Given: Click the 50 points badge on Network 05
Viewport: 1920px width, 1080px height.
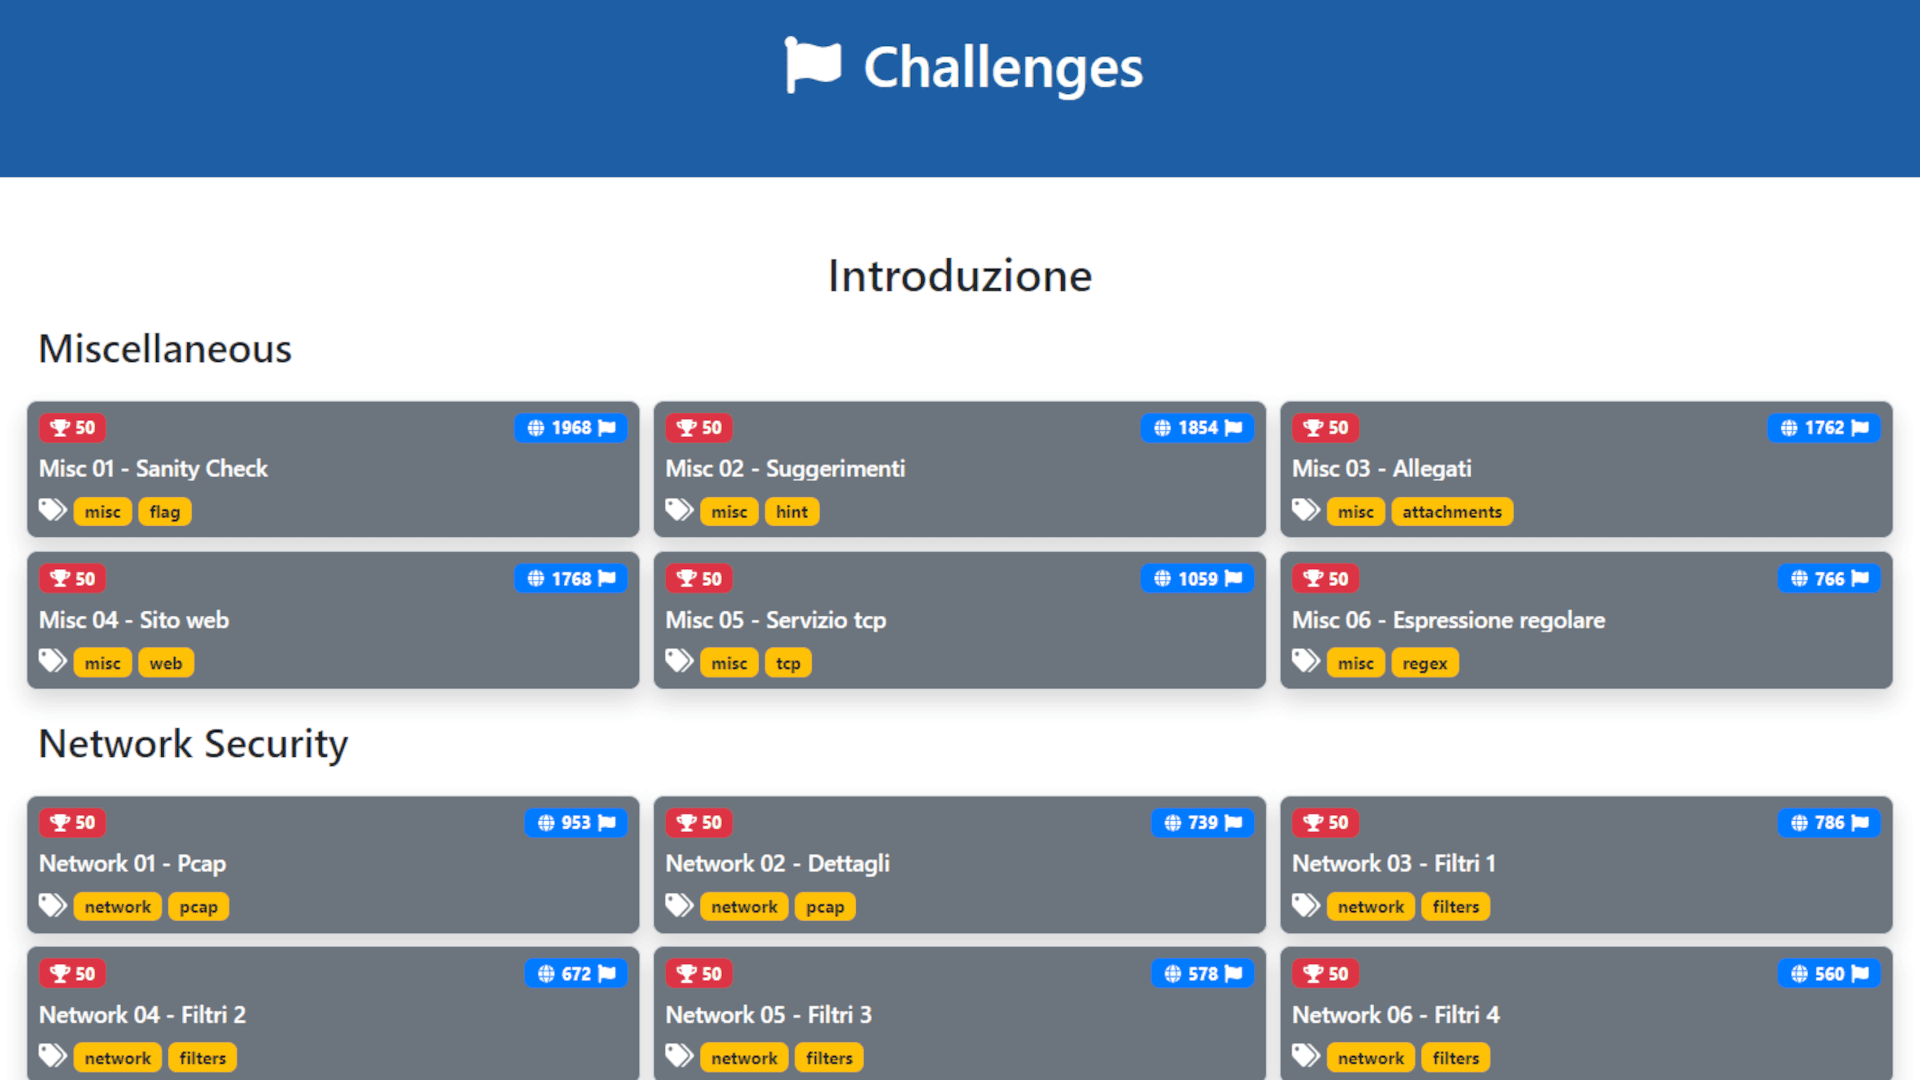Looking at the screenshot, I should (x=699, y=974).
